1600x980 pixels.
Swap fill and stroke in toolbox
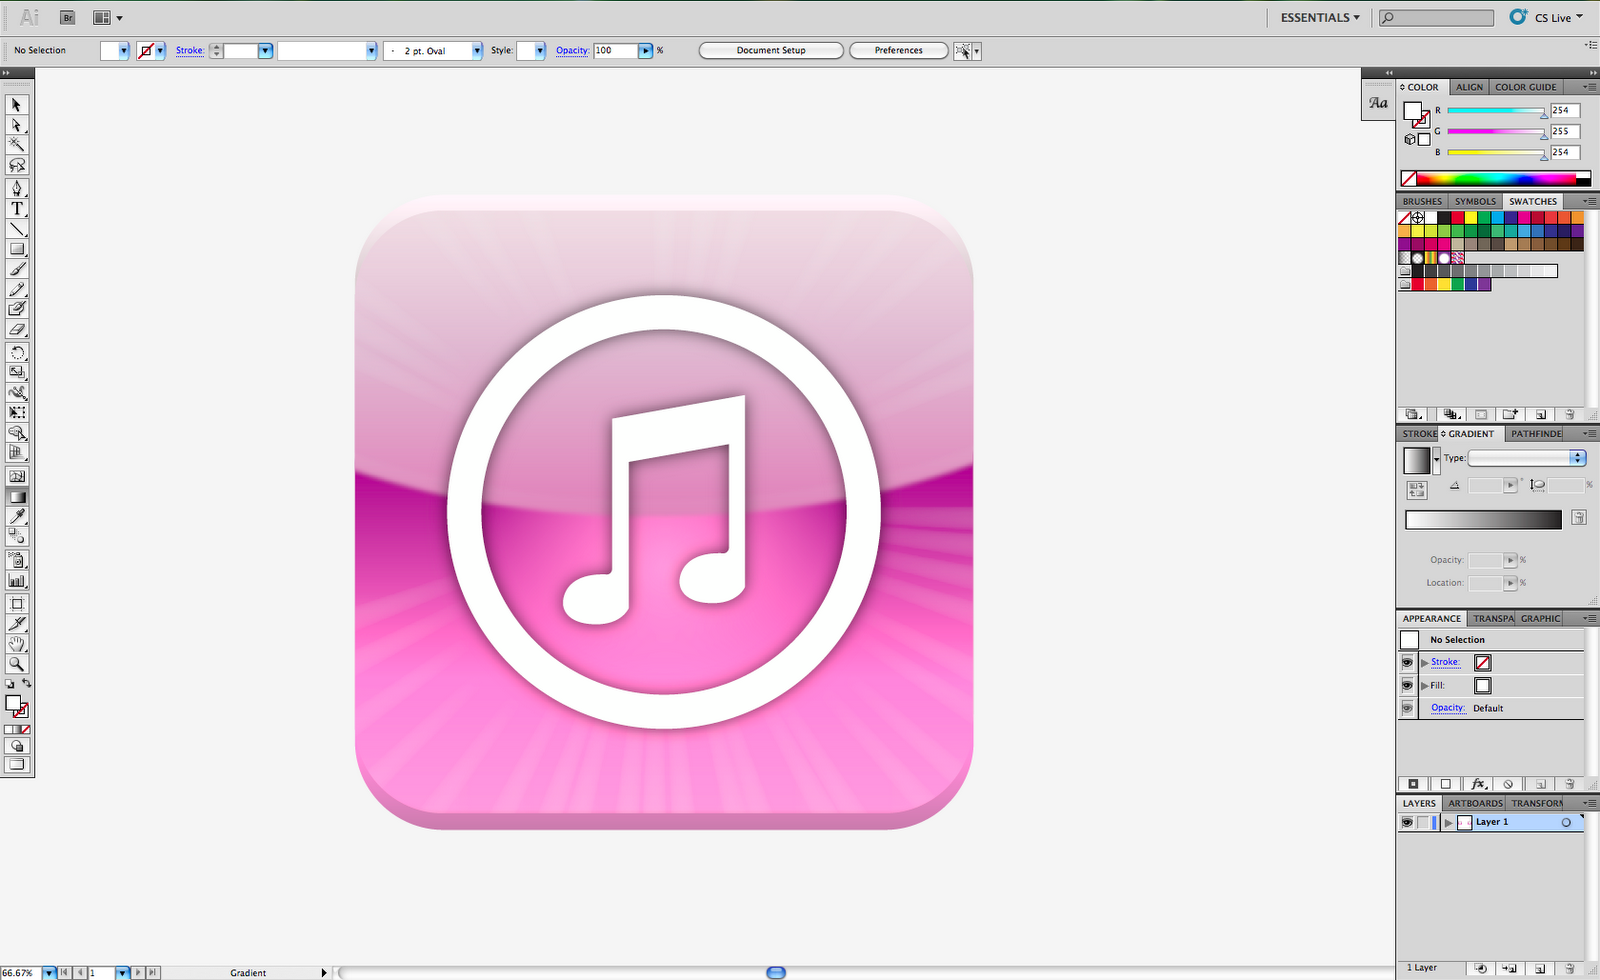coord(27,684)
